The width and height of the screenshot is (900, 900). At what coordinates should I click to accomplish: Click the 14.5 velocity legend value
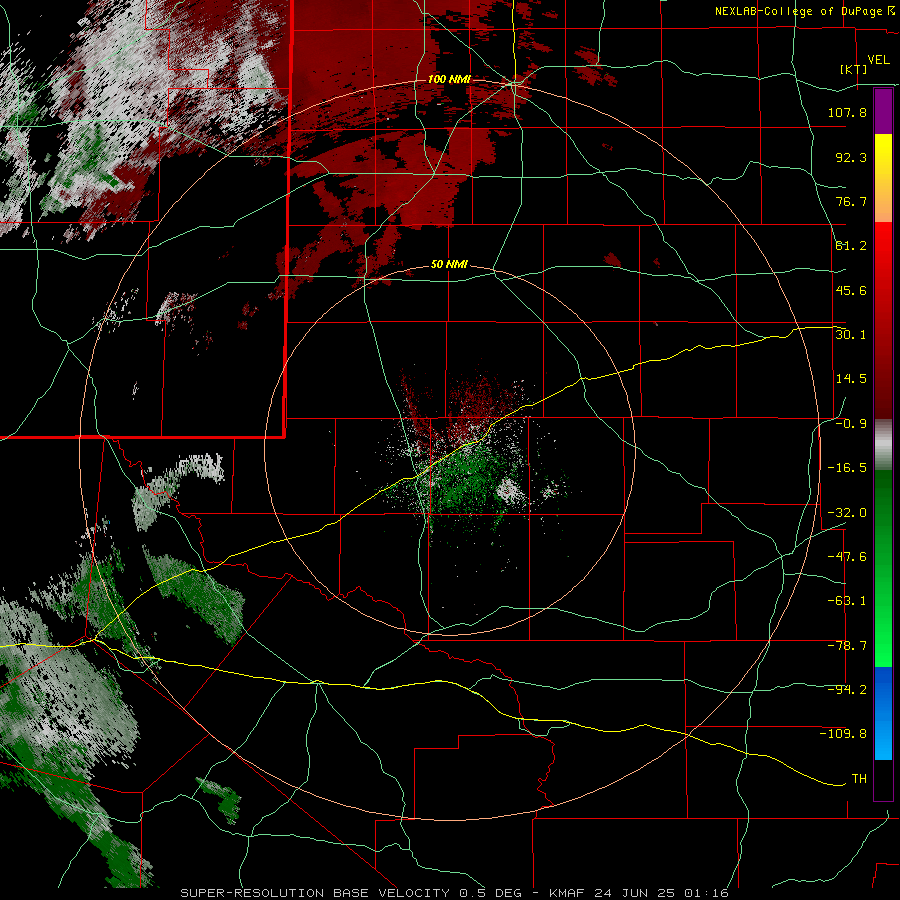[851, 379]
